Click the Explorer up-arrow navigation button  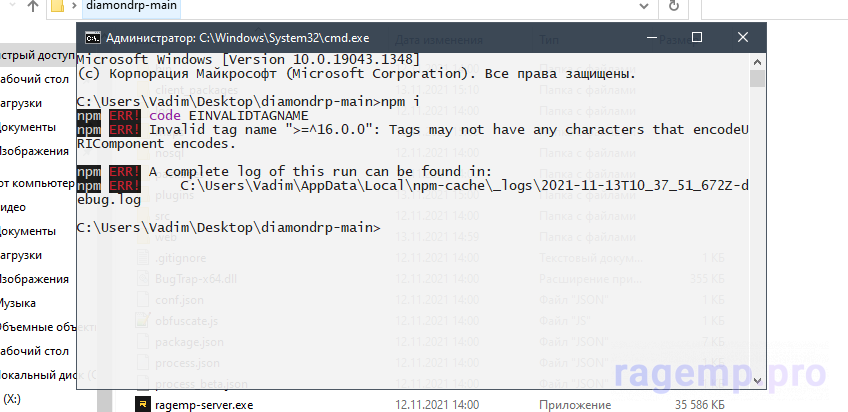33,6
